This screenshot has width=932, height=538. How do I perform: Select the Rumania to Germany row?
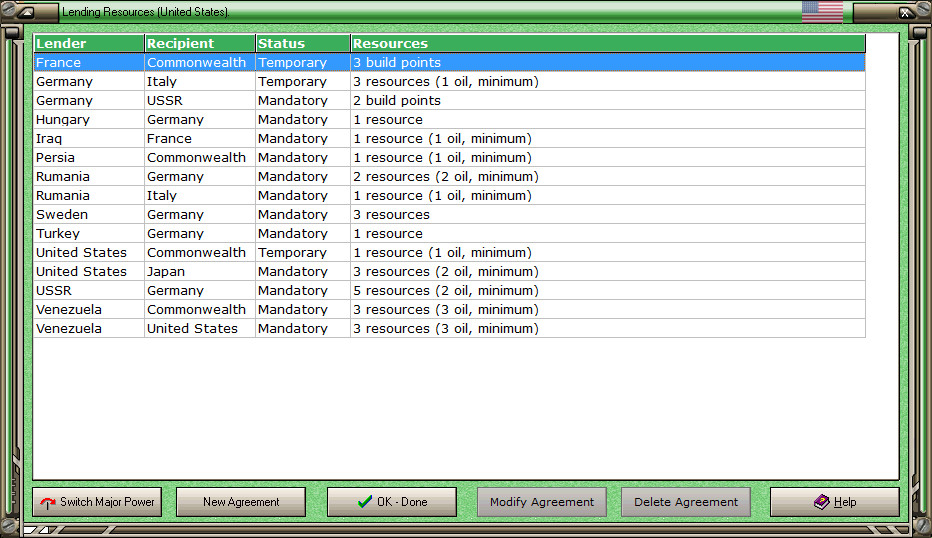(449, 177)
